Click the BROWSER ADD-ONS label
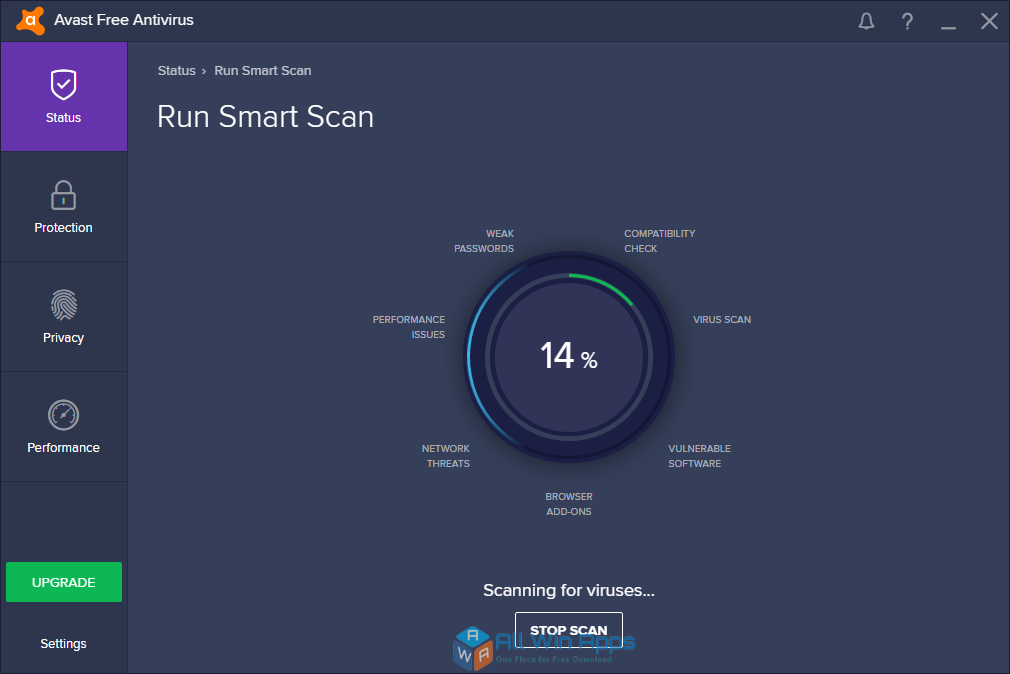The width and height of the screenshot is (1010, 674). coord(569,504)
